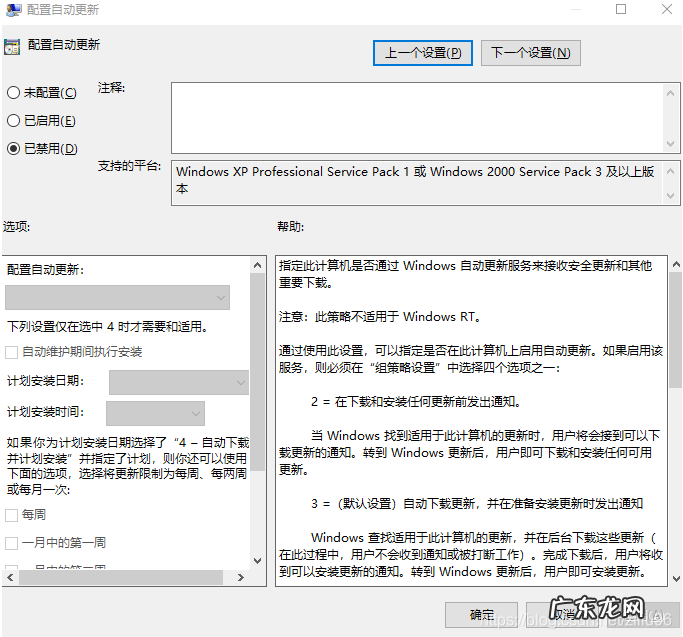Click the 选项: label
Screen dimensions: 683x637
tap(16, 227)
